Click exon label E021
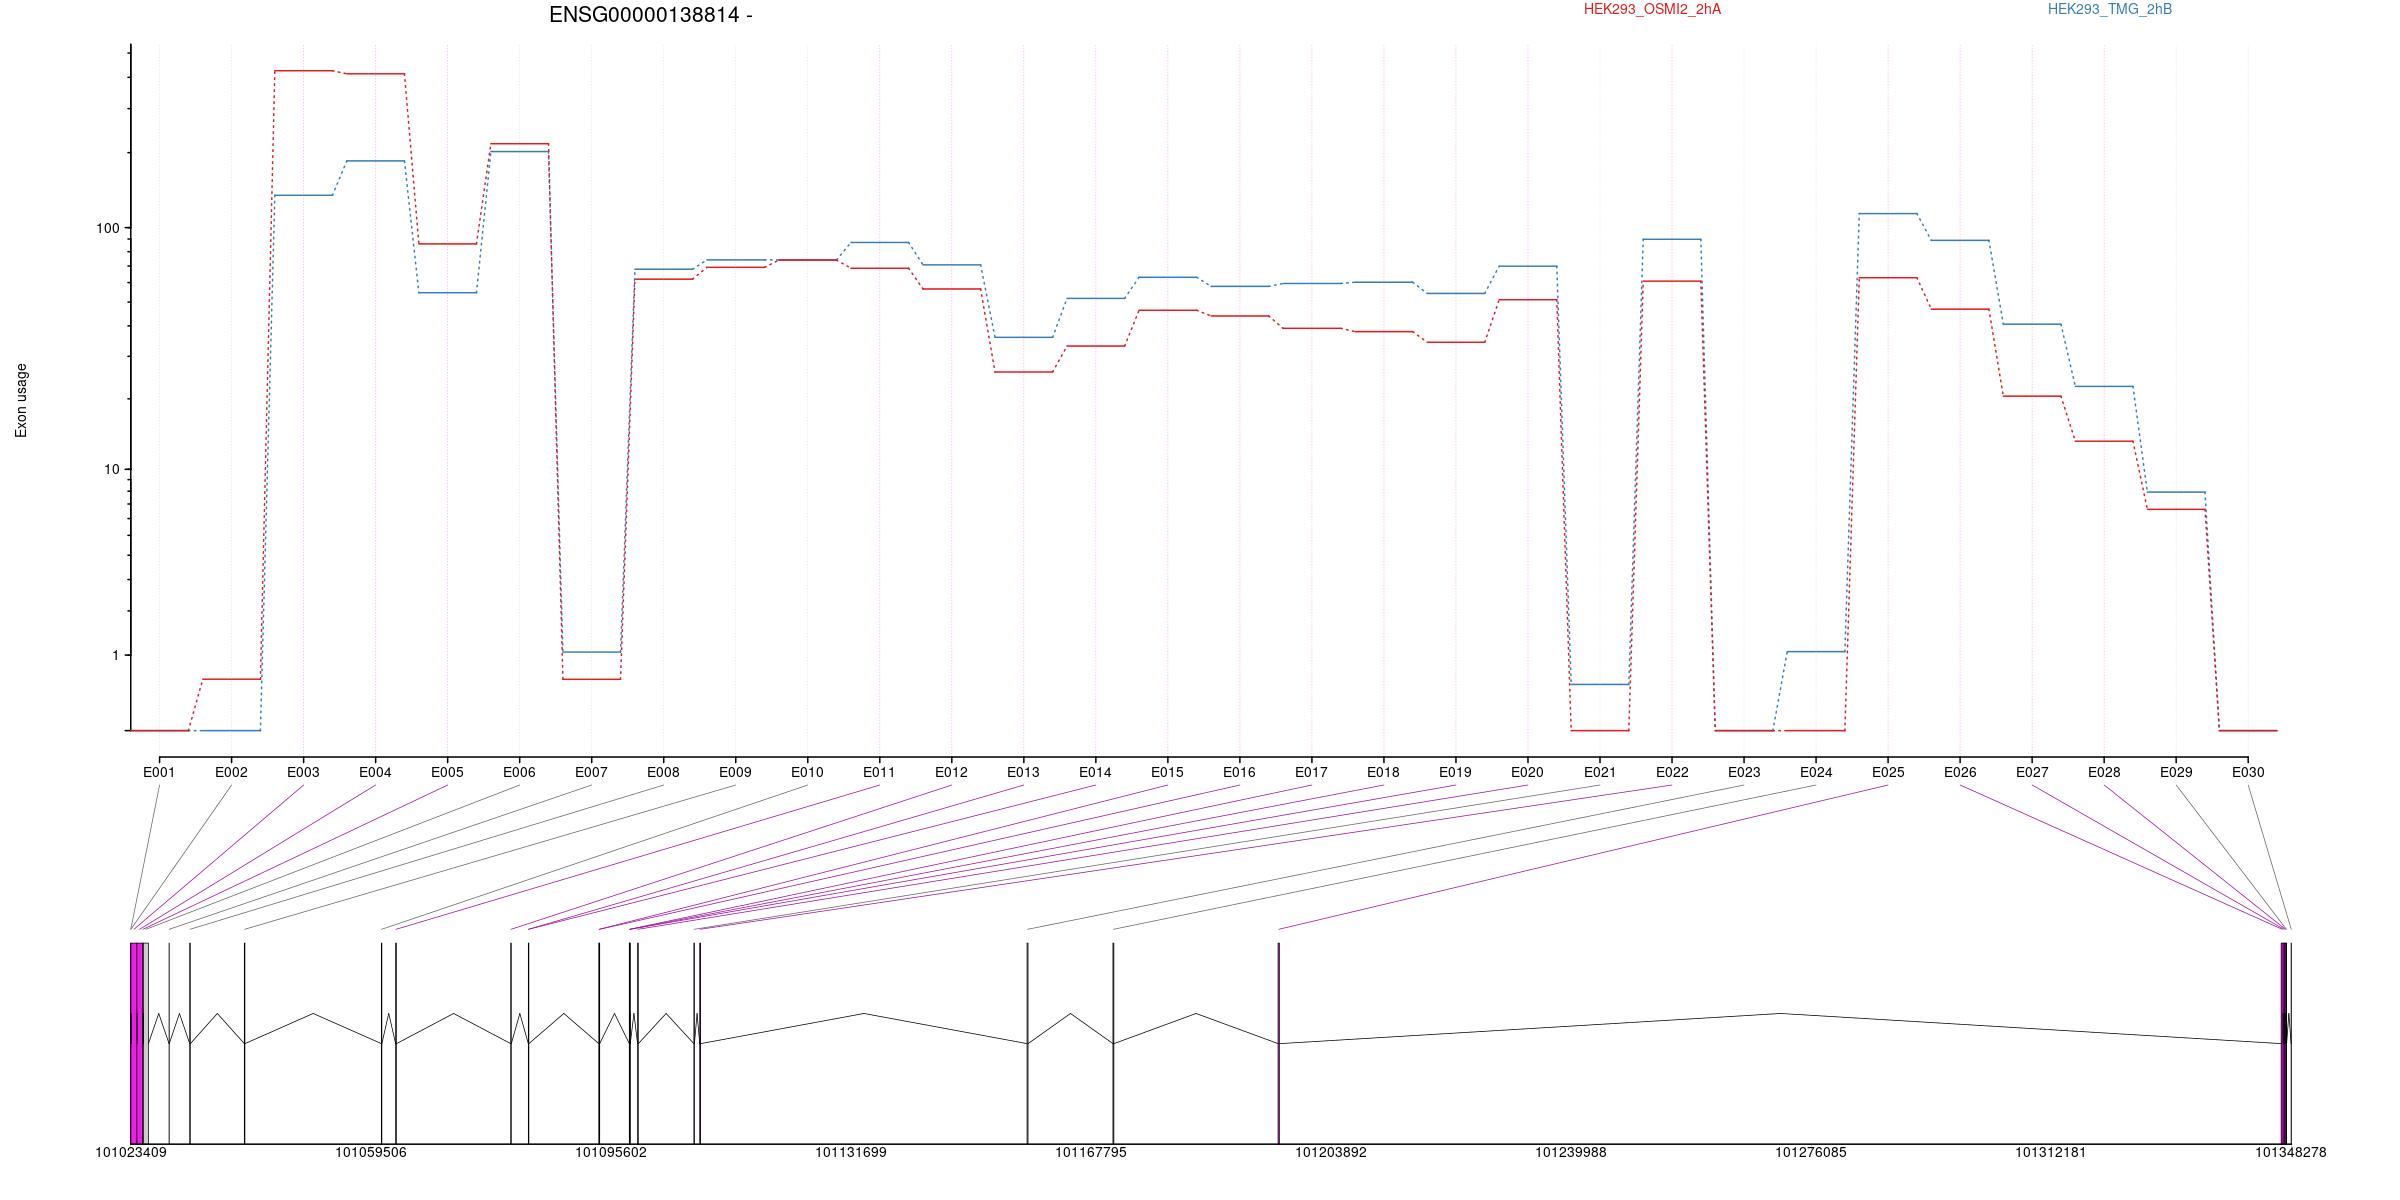This screenshot has width=2400, height=1200. (x=1600, y=772)
